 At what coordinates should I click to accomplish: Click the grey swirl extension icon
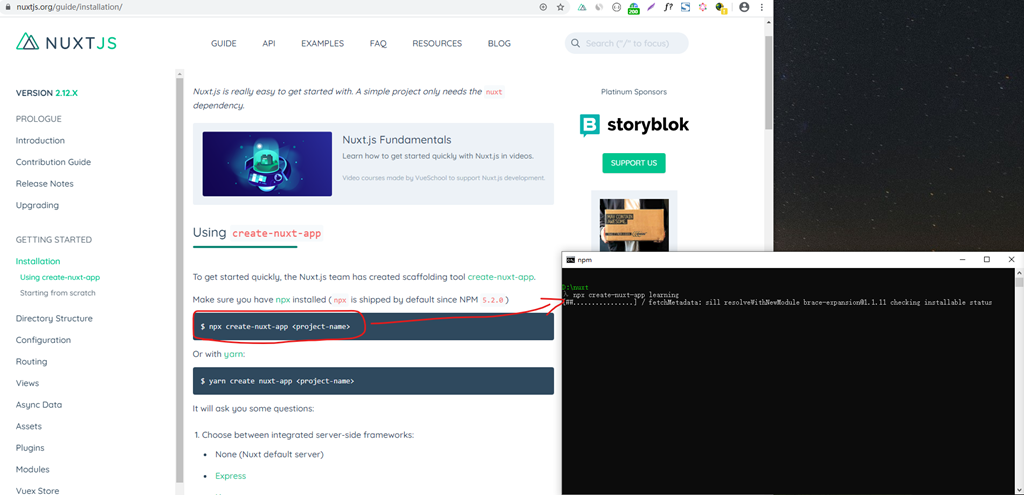point(599,7)
